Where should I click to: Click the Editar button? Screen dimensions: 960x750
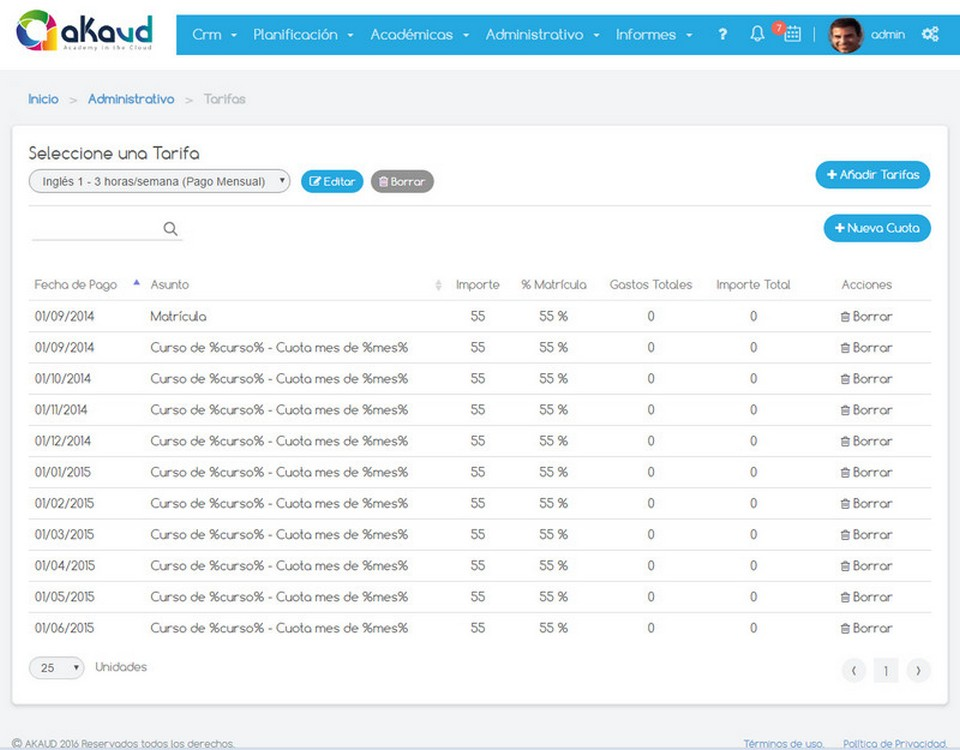click(x=332, y=182)
